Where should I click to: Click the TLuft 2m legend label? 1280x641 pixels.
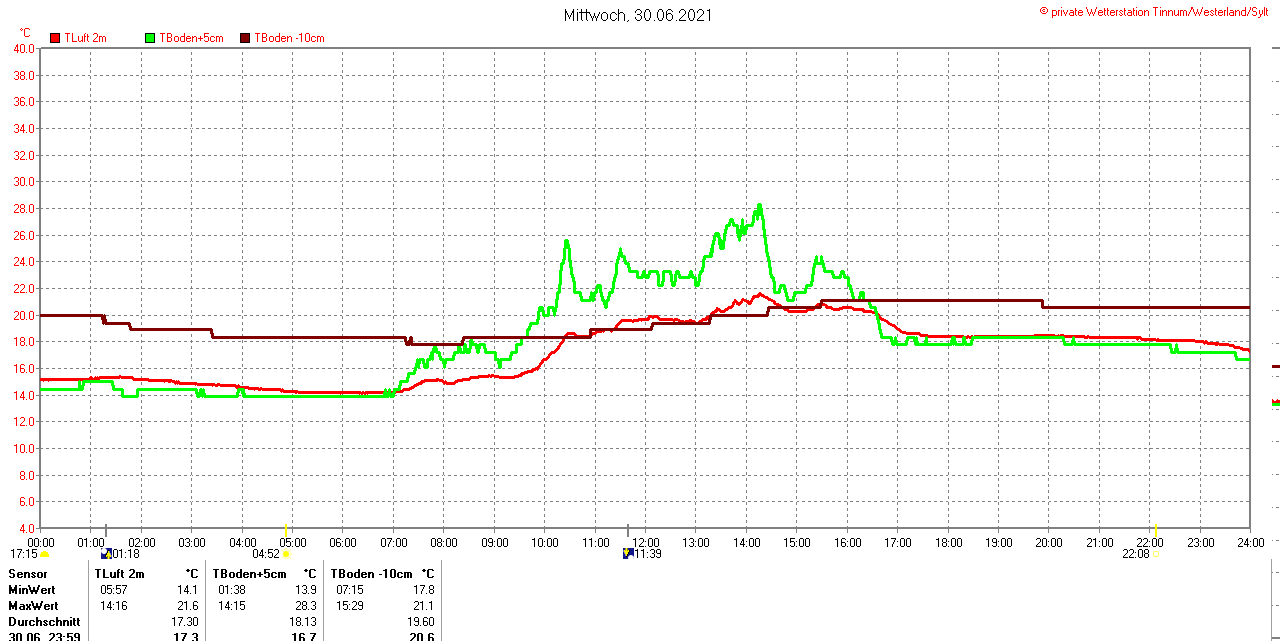coord(85,38)
